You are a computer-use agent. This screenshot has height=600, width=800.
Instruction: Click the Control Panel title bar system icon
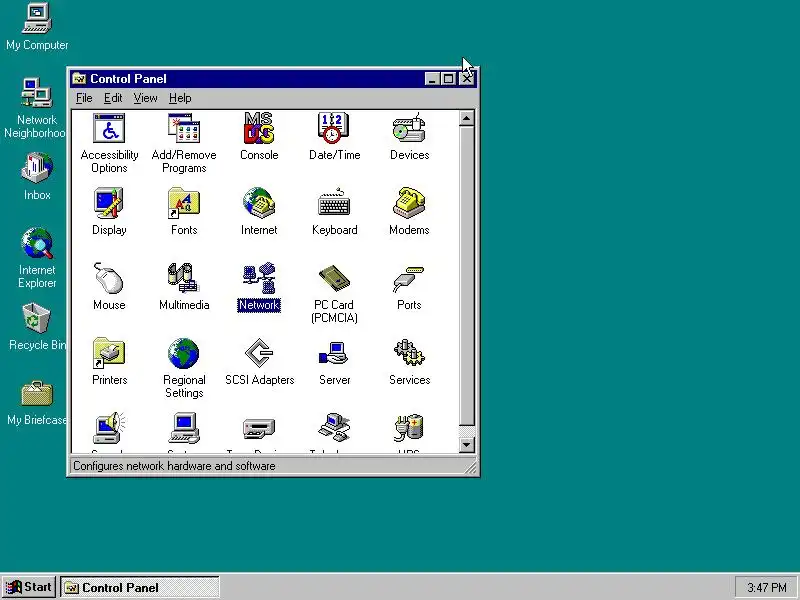pyautogui.click(x=80, y=79)
